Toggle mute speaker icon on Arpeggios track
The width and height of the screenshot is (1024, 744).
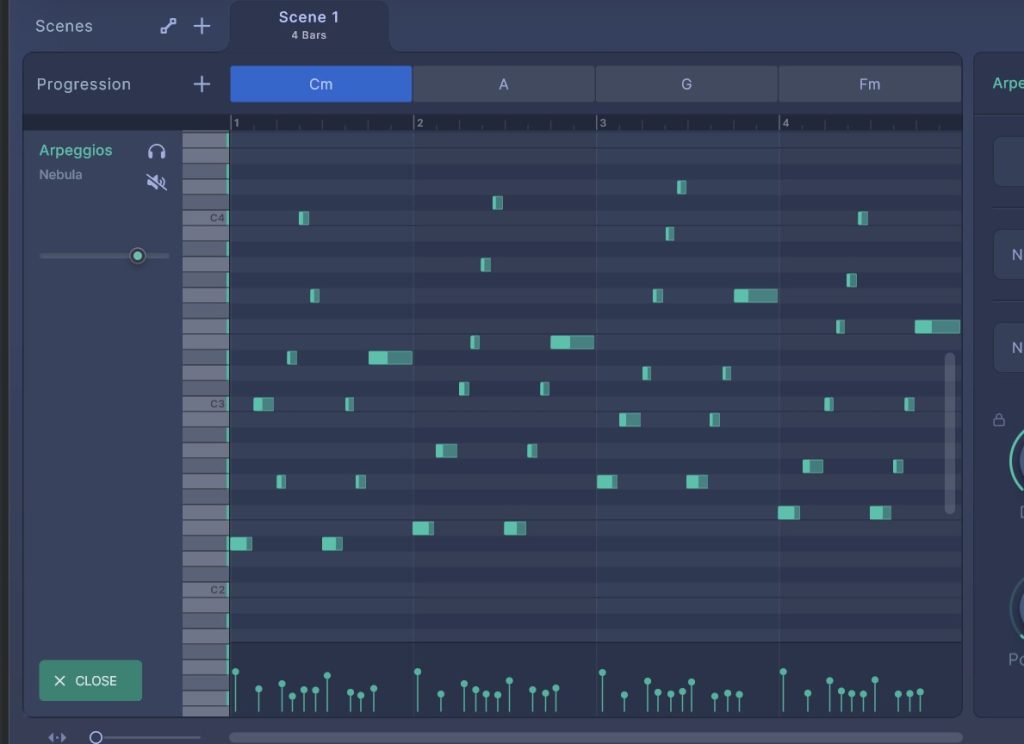tap(157, 181)
